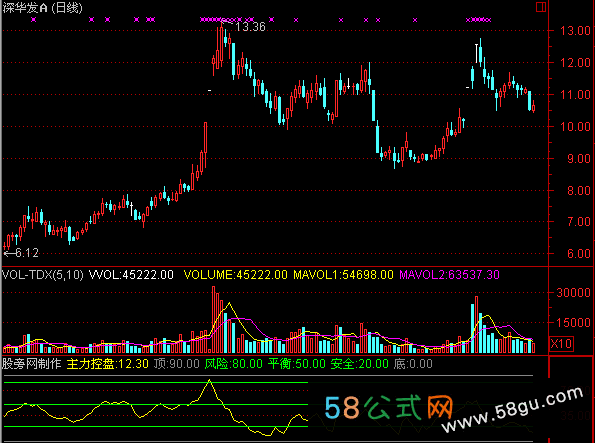This screenshot has height=443, width=595.
Task: Click the 安全:20.00 threshold label
Action: pos(359,364)
